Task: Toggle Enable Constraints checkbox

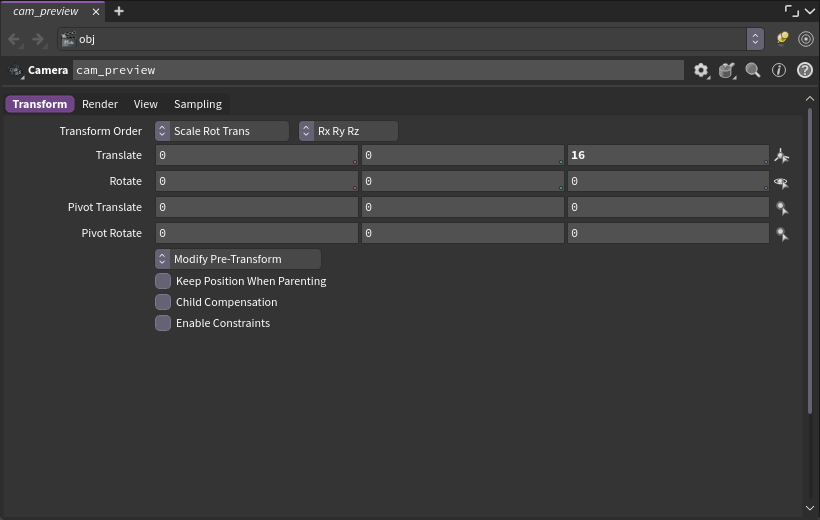Action: click(163, 323)
